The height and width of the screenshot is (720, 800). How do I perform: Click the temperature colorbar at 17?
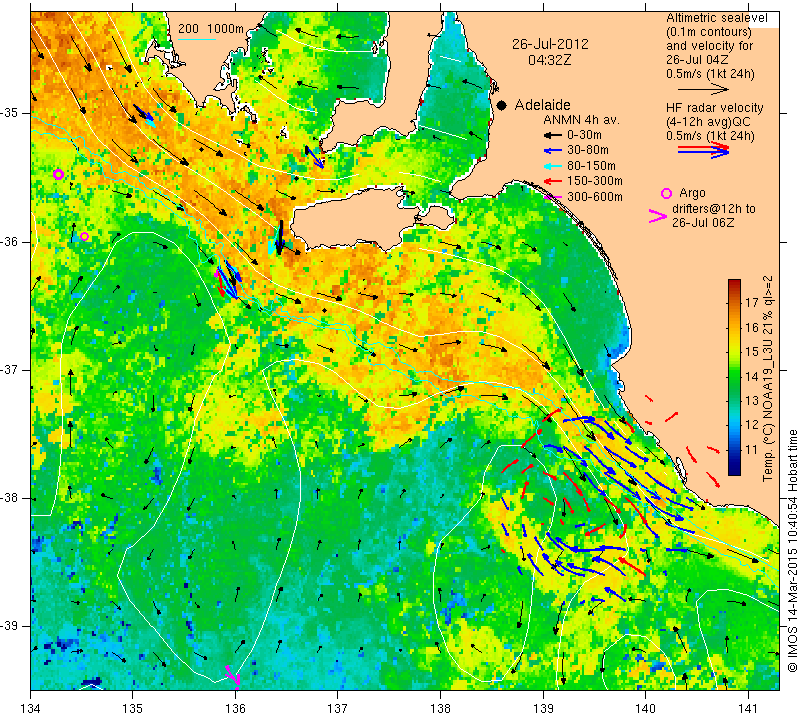click(x=734, y=302)
